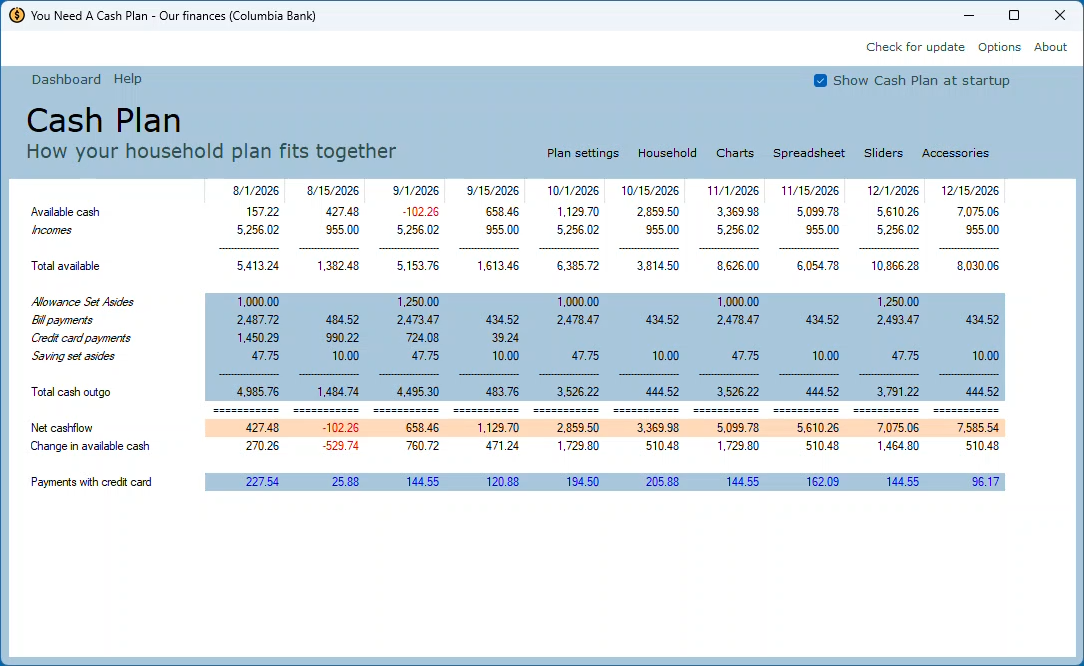Click Credit card payments row label
1084x666 pixels.
pyautogui.click(x=81, y=338)
